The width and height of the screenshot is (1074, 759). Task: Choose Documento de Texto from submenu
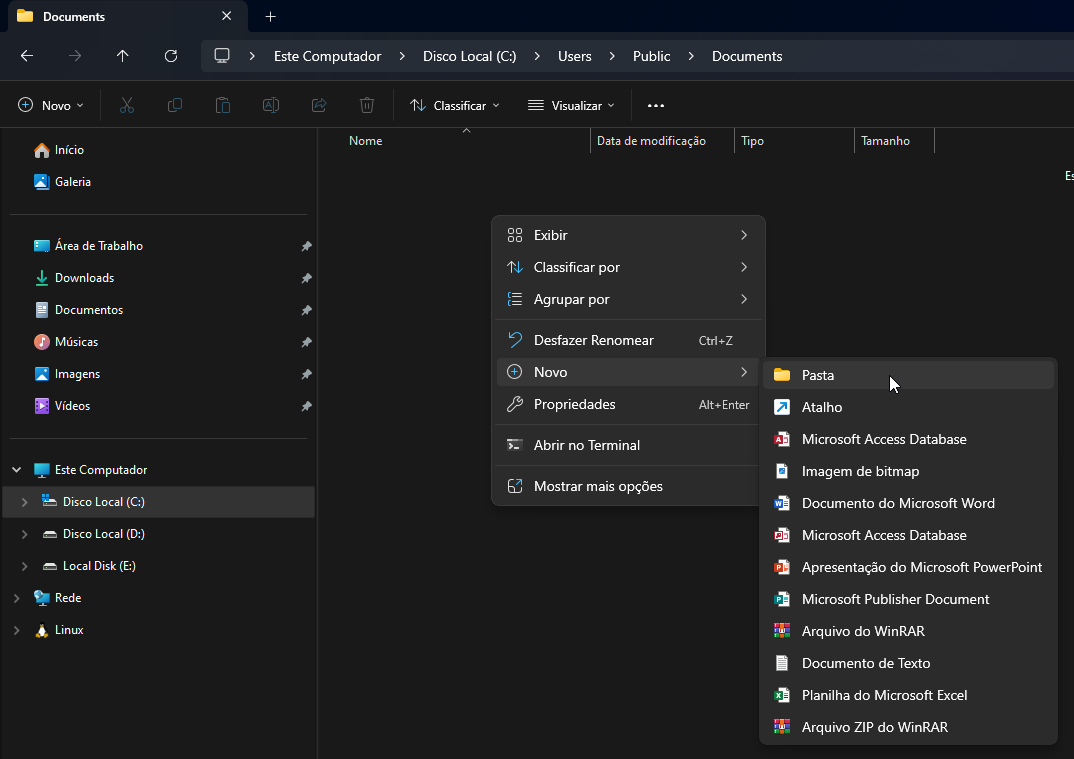pyautogui.click(x=865, y=663)
